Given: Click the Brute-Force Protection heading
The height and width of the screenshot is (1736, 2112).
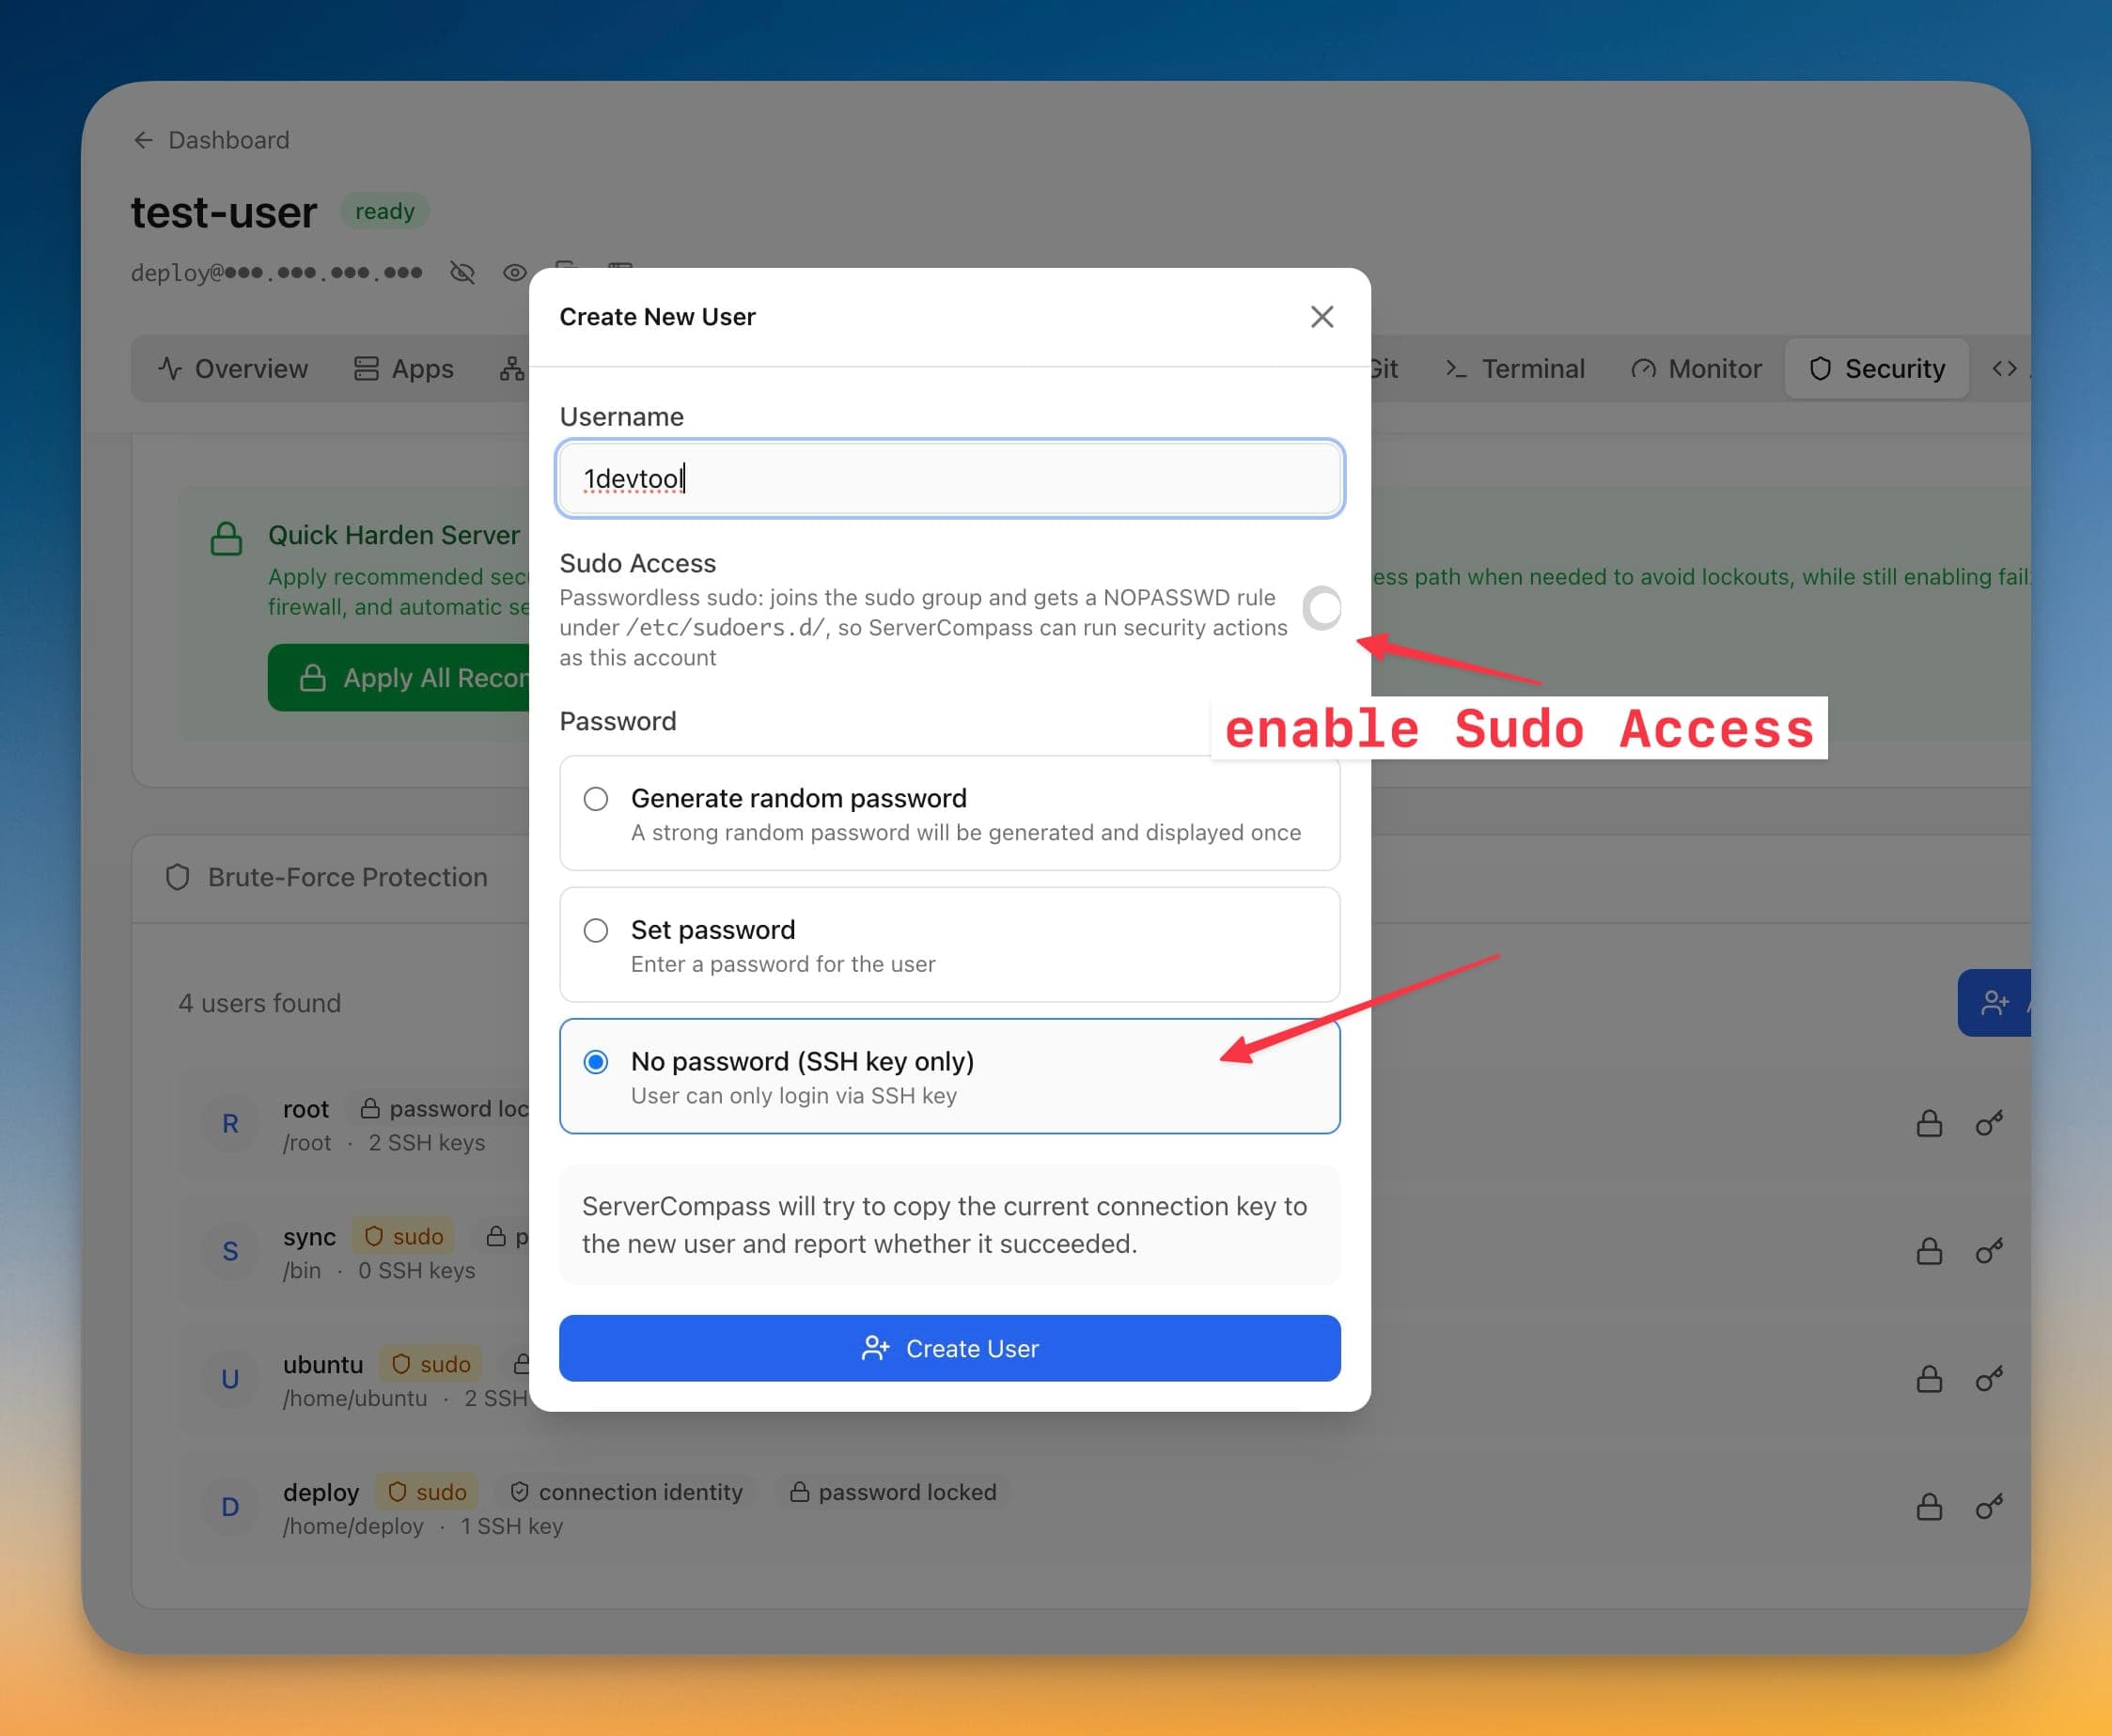Looking at the screenshot, I should (347, 877).
